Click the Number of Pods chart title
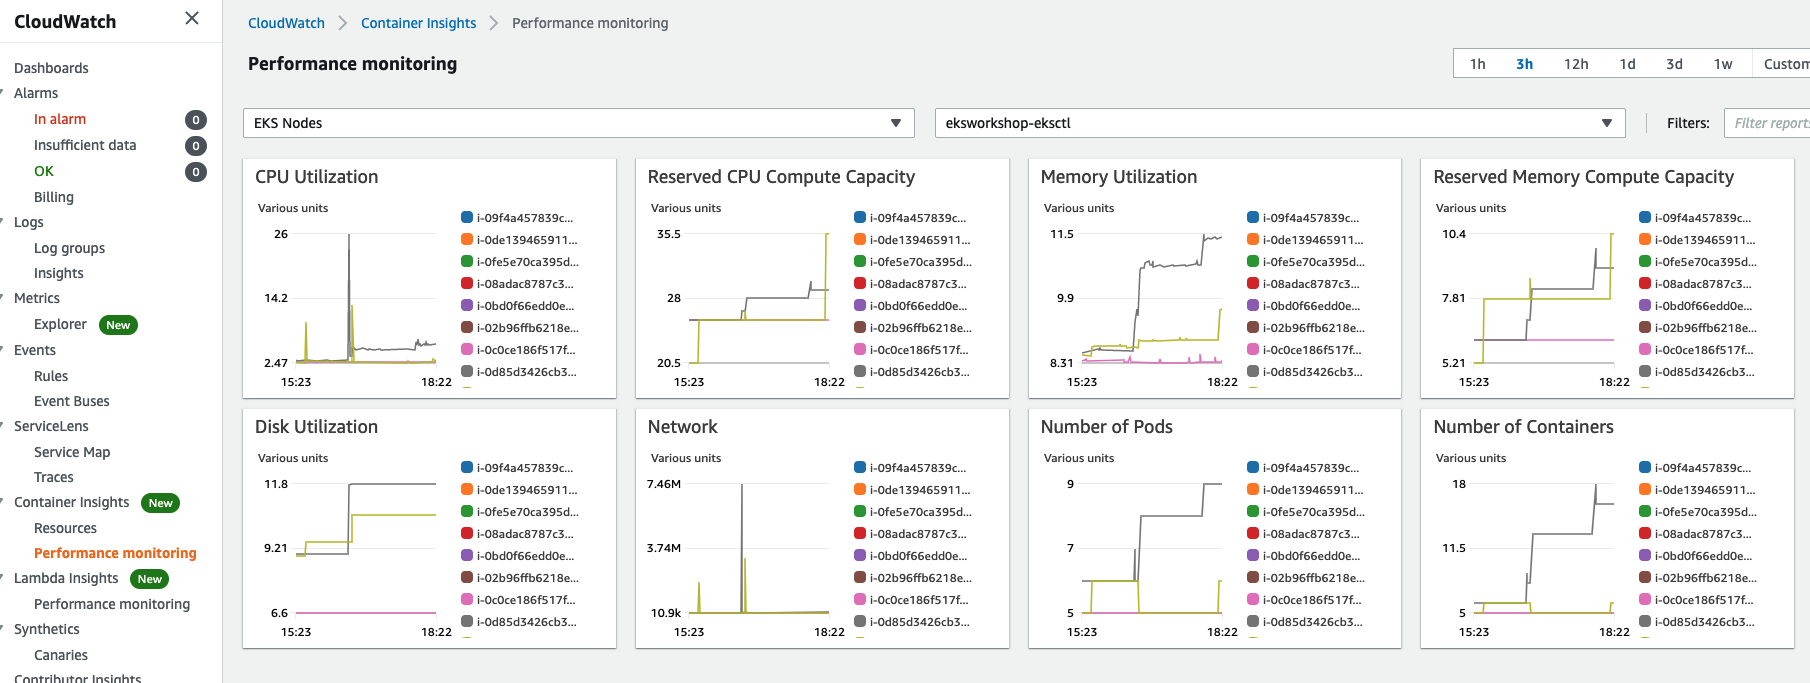Viewport: 1810px width, 683px height. 1107,427
